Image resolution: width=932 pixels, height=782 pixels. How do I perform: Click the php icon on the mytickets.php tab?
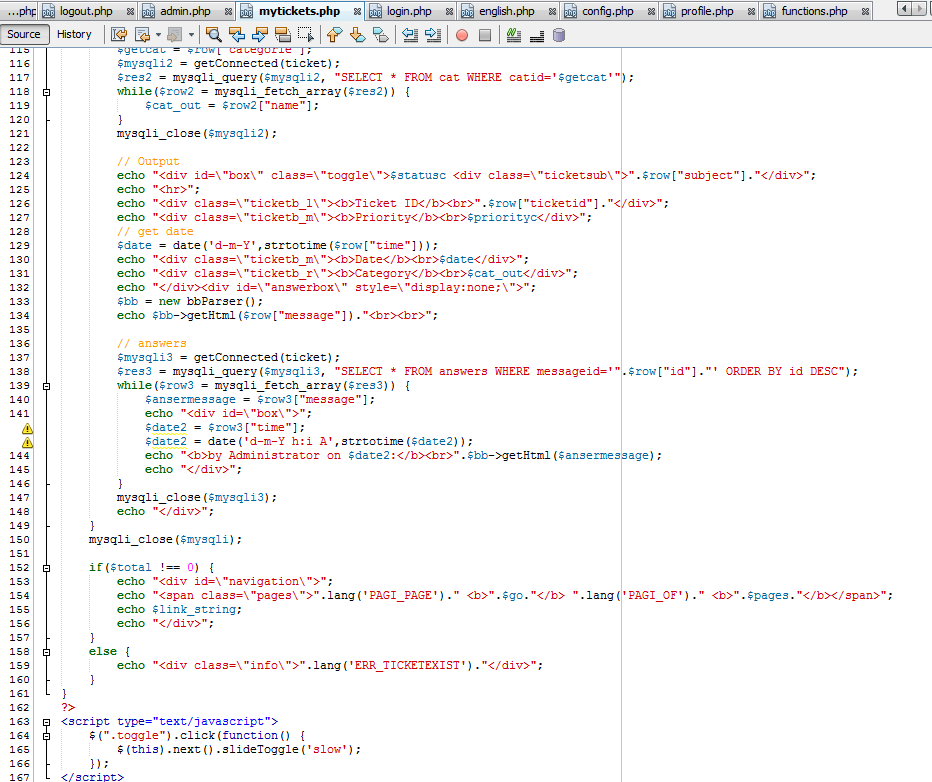point(247,11)
